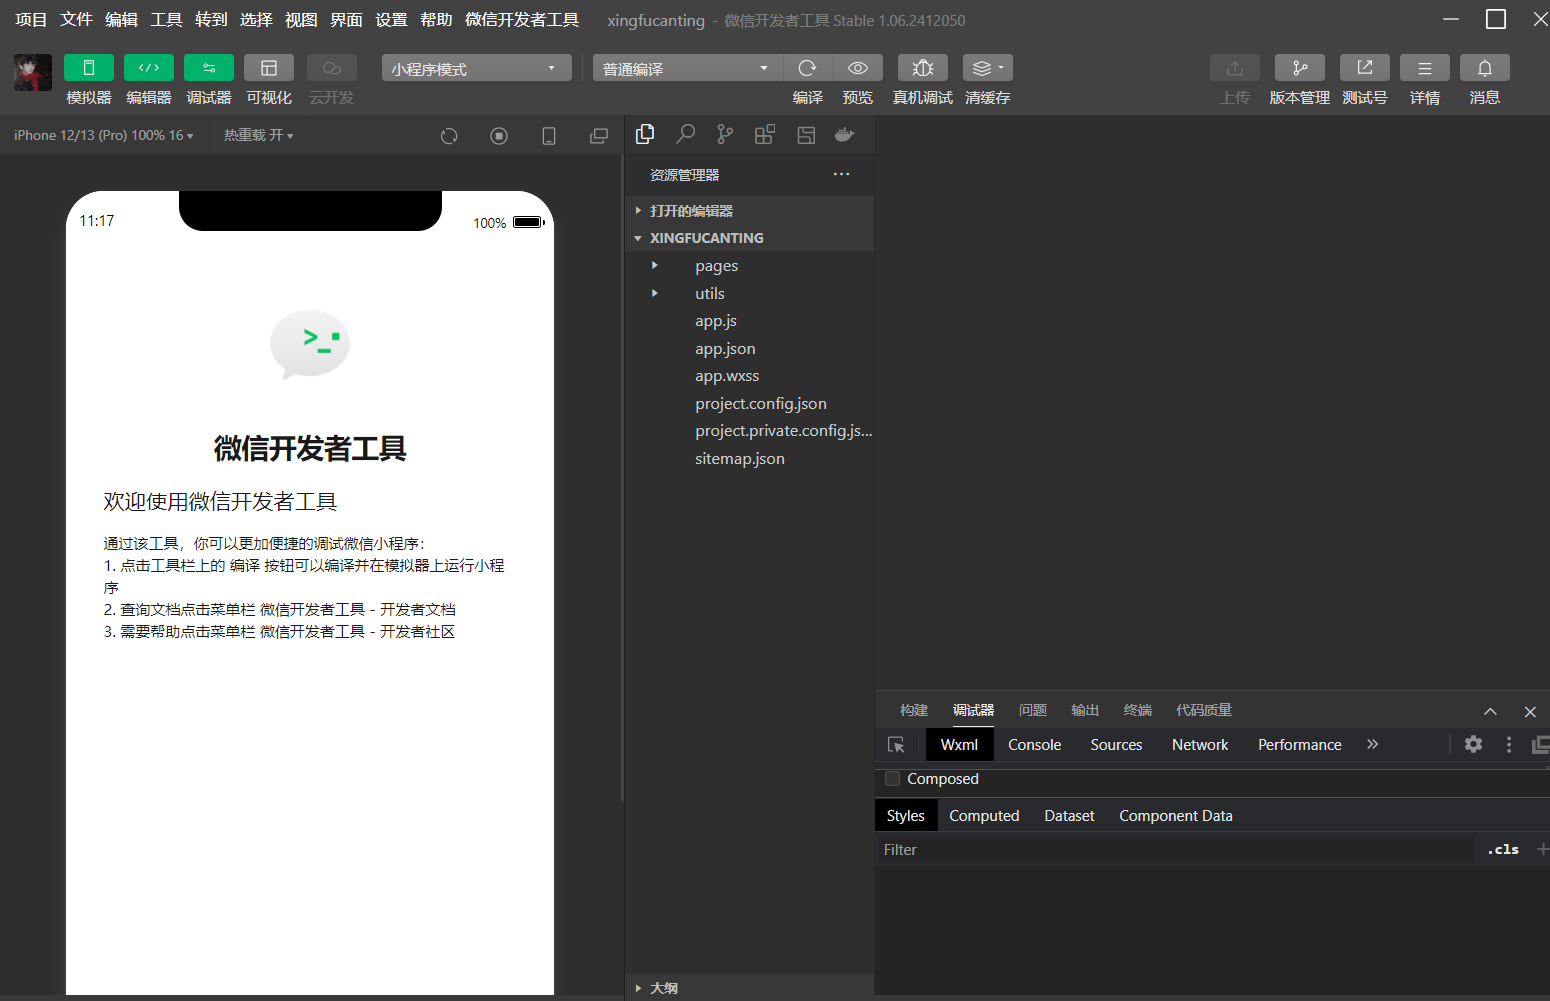Open preview with the eye icon
The image size is (1550, 1001).
[858, 67]
